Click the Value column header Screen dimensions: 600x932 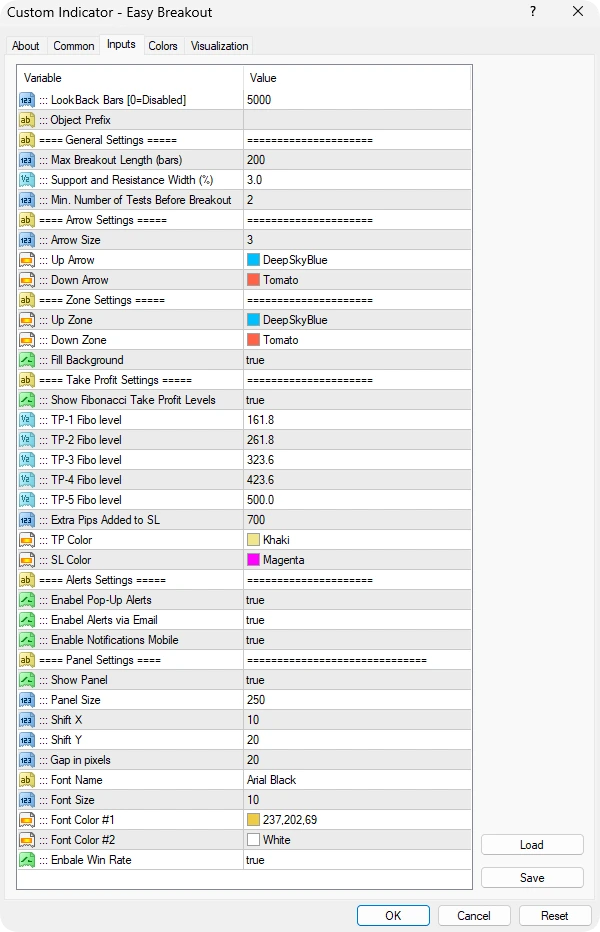click(x=357, y=78)
